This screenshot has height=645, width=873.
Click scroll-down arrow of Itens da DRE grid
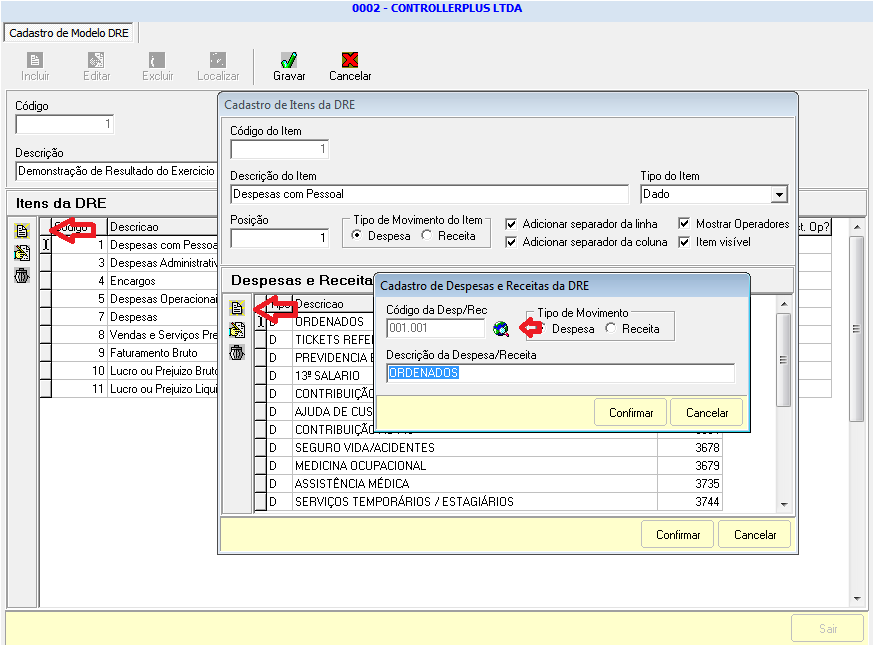click(857, 599)
